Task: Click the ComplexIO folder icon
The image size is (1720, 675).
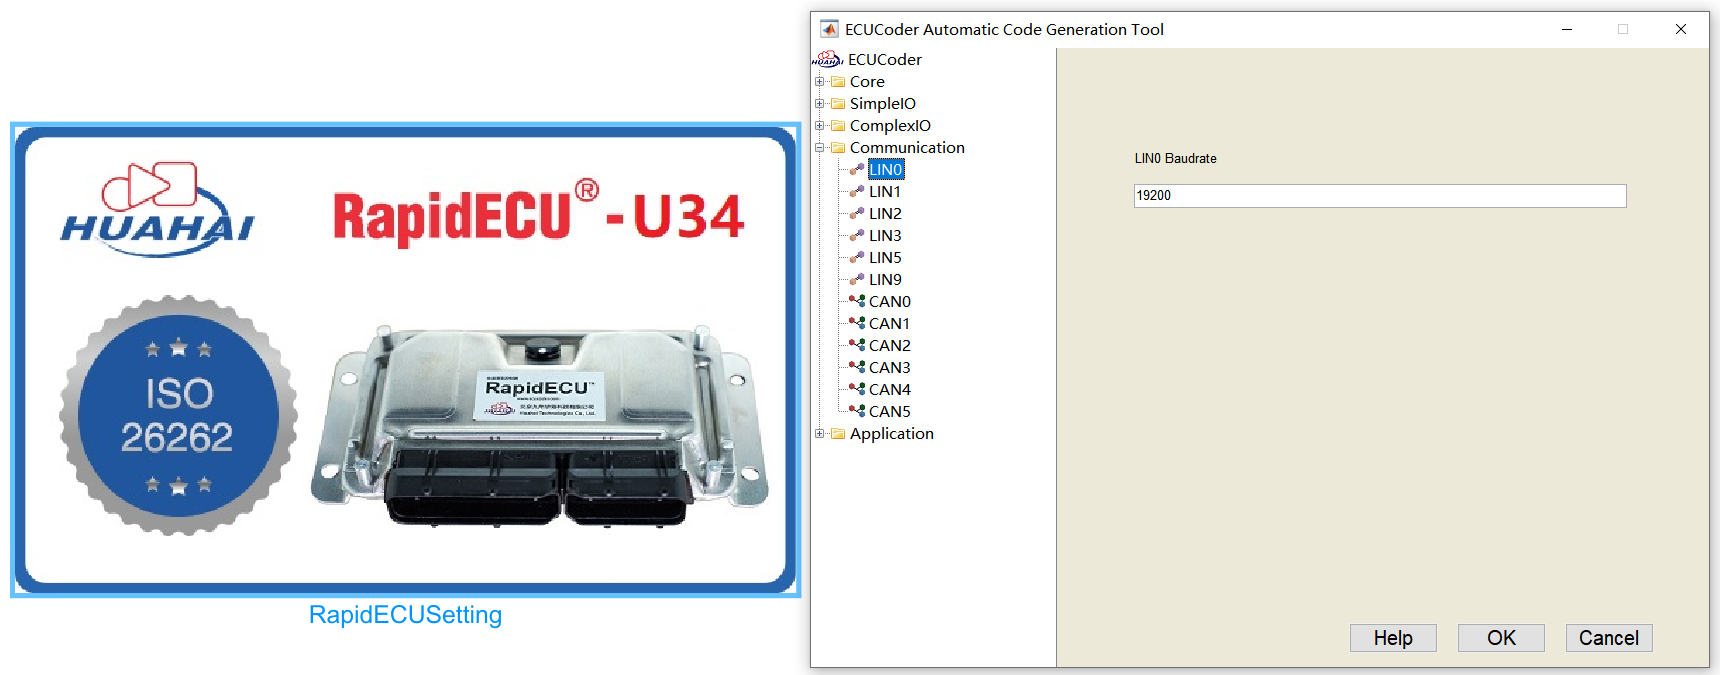Action: pyautogui.click(x=838, y=126)
